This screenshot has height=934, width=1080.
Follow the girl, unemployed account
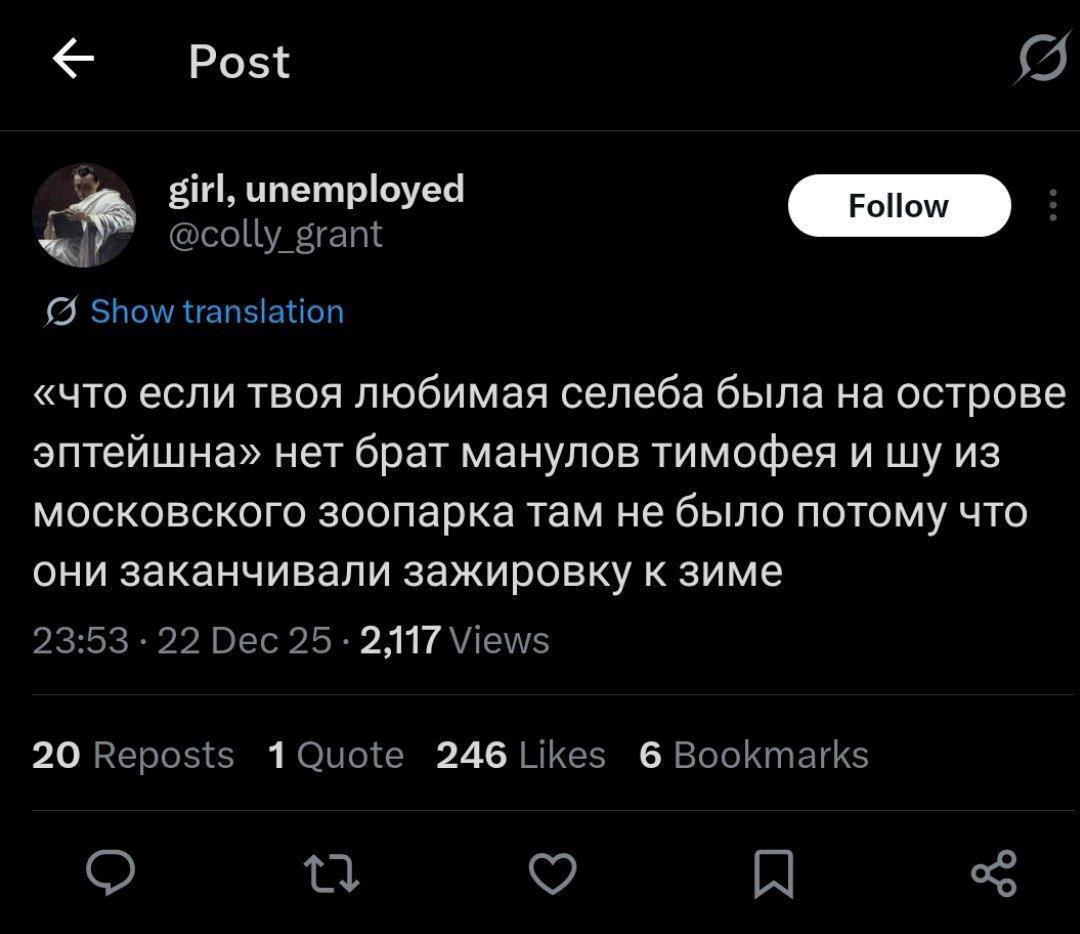coord(899,205)
